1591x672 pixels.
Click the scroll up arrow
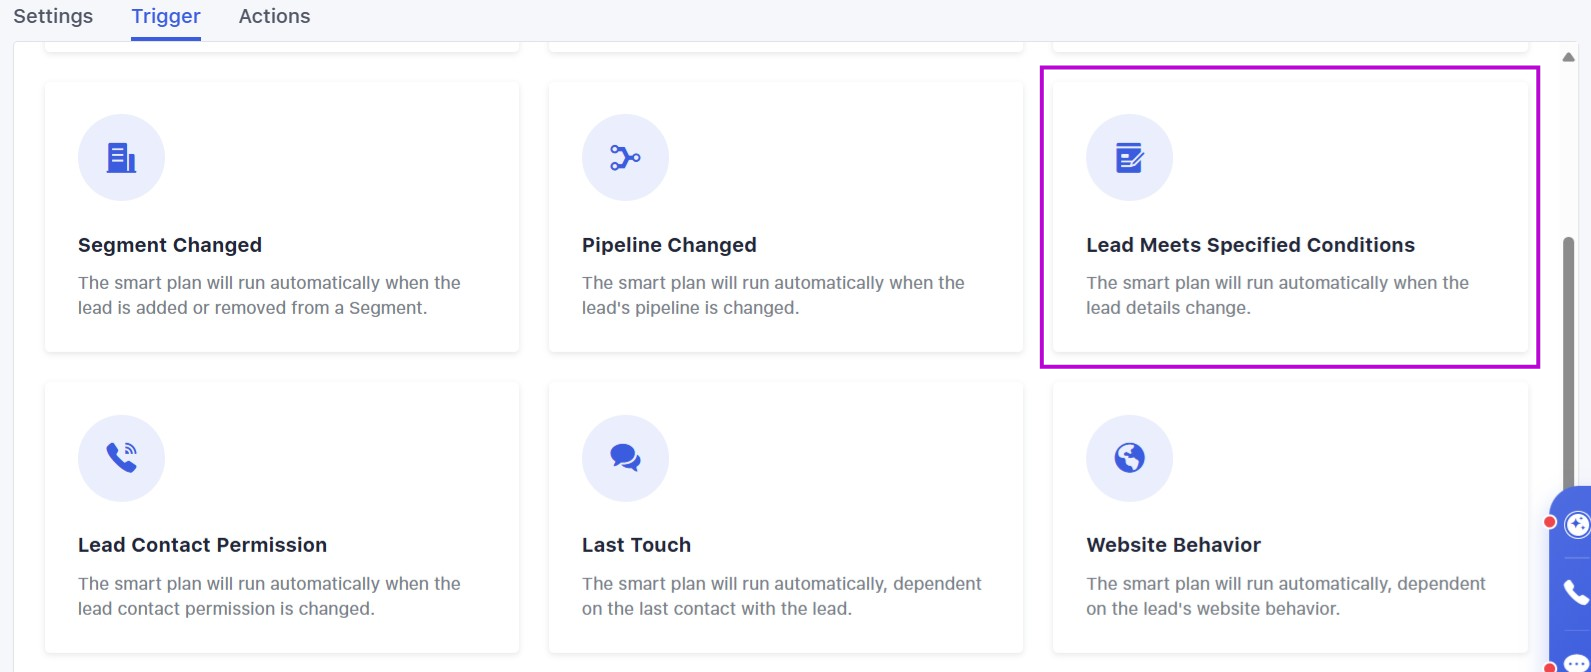click(1568, 57)
